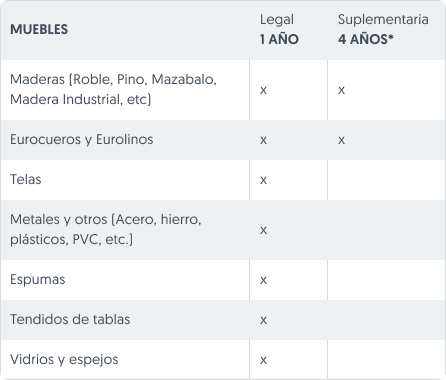446x380 pixels.
Task: Select the Tendidos de tablas row label
Action: pos(70,319)
